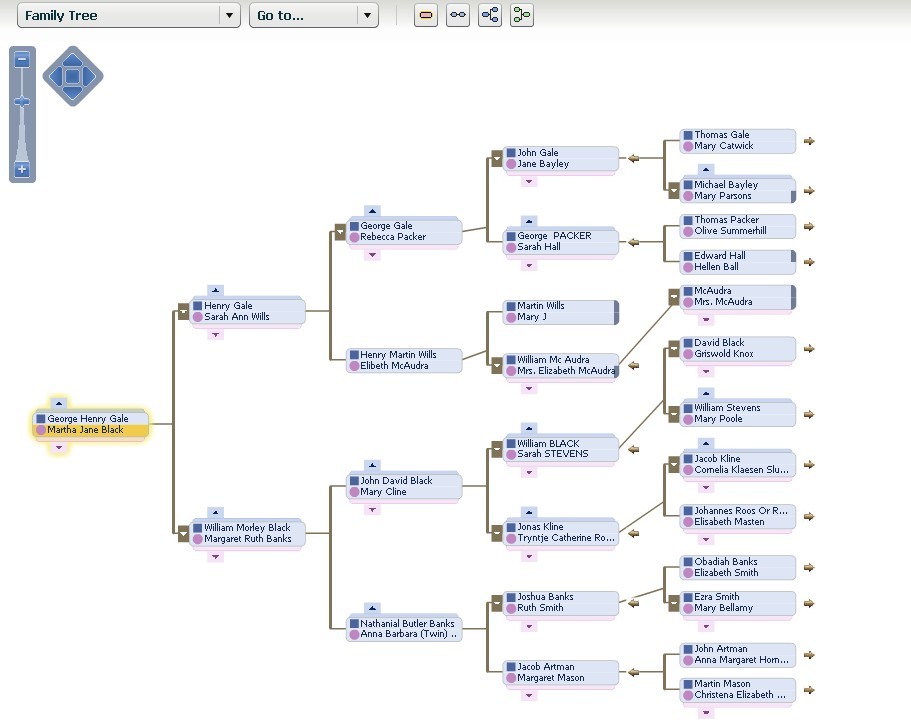Expand the up-arrow tab above Nathanial Butler Banks
Image resolution: width=911 pixels, height=727 pixels.
372,608
